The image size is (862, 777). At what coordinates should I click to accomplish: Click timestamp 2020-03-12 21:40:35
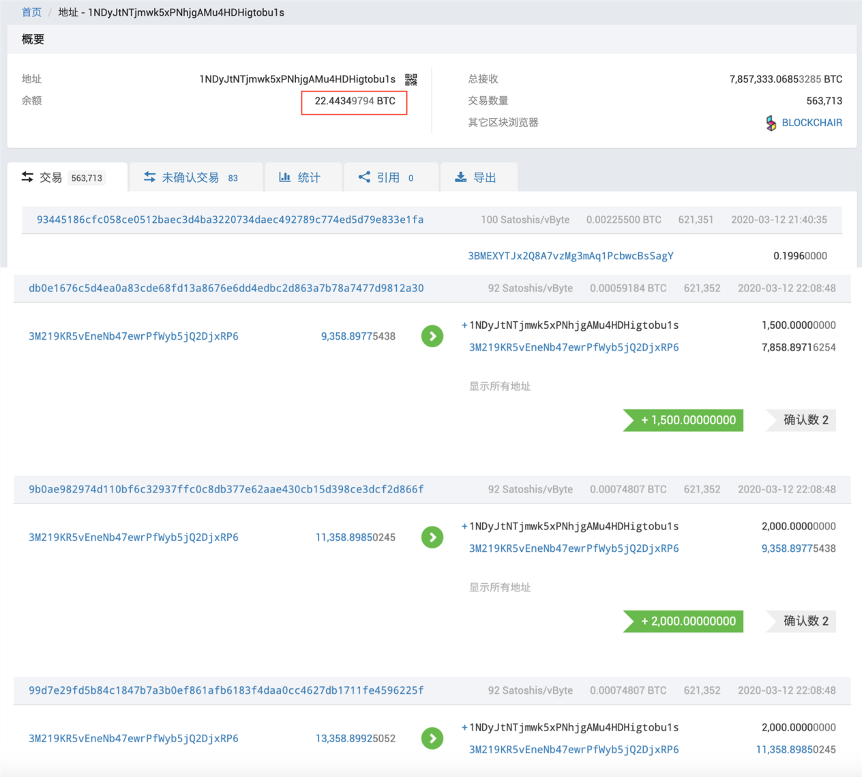pos(779,220)
